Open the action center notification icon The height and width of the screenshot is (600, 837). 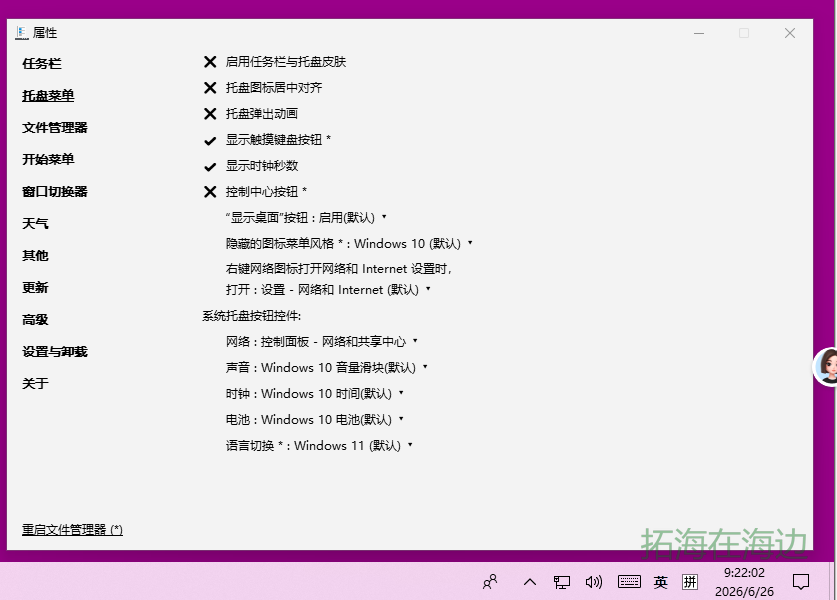coord(801,582)
